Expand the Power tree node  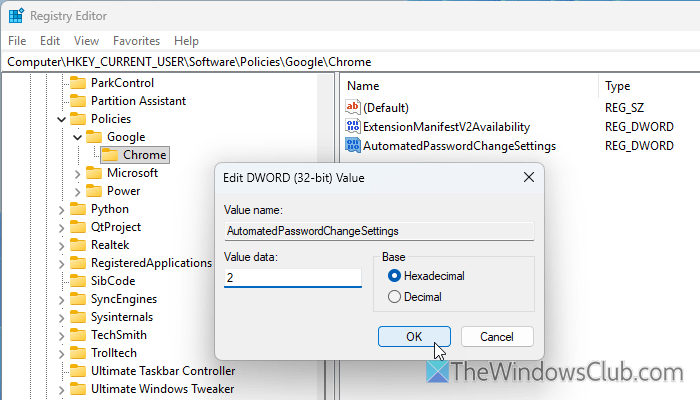point(78,192)
